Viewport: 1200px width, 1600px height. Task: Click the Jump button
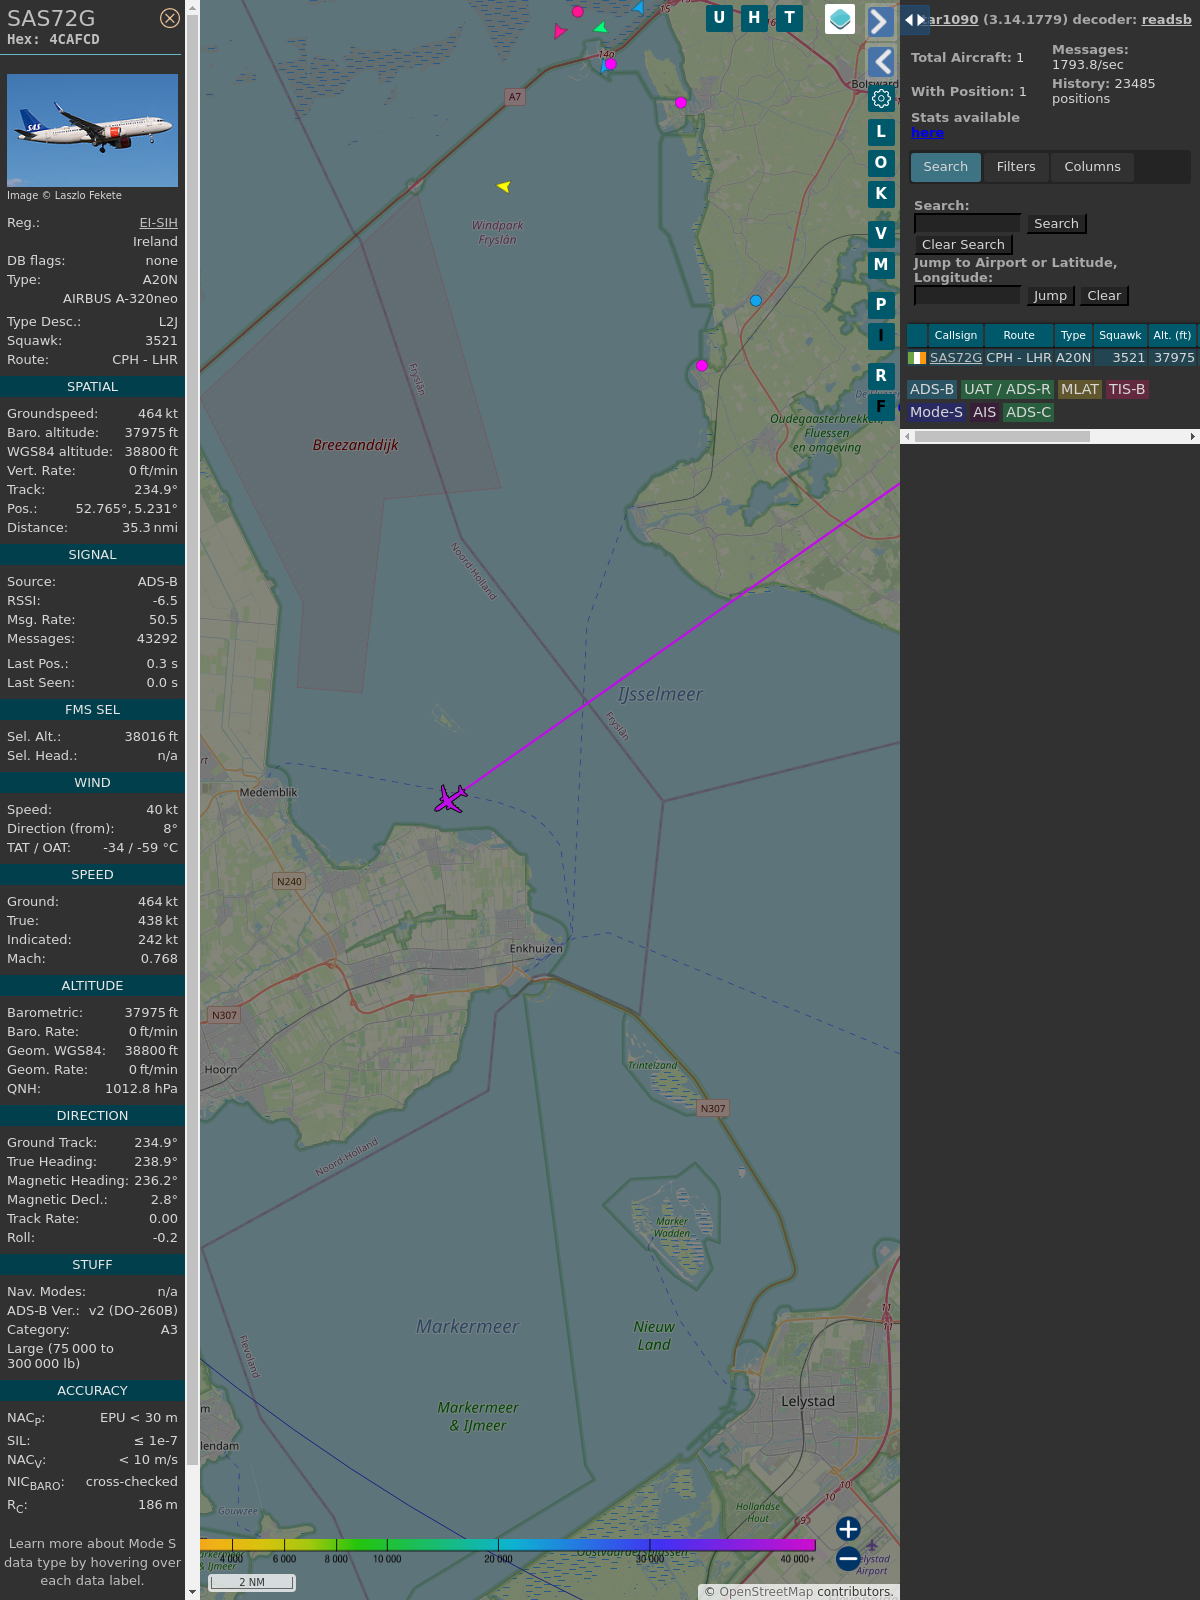click(x=1050, y=296)
